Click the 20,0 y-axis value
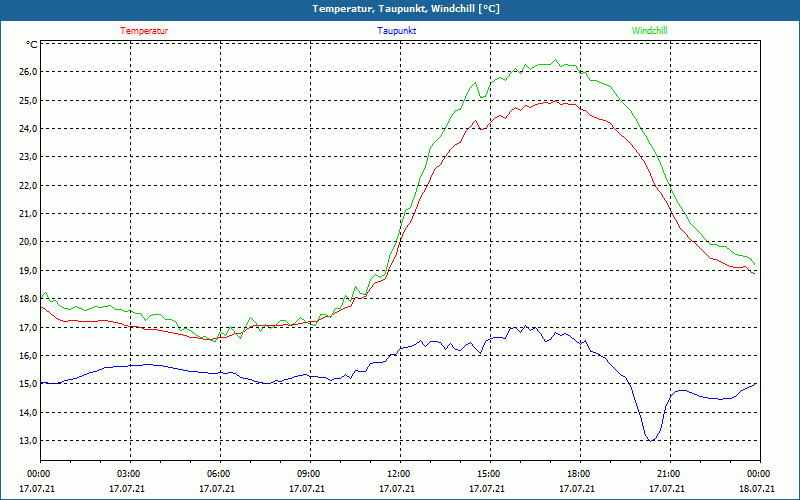Viewport: 800px width, 500px height. 27,242
